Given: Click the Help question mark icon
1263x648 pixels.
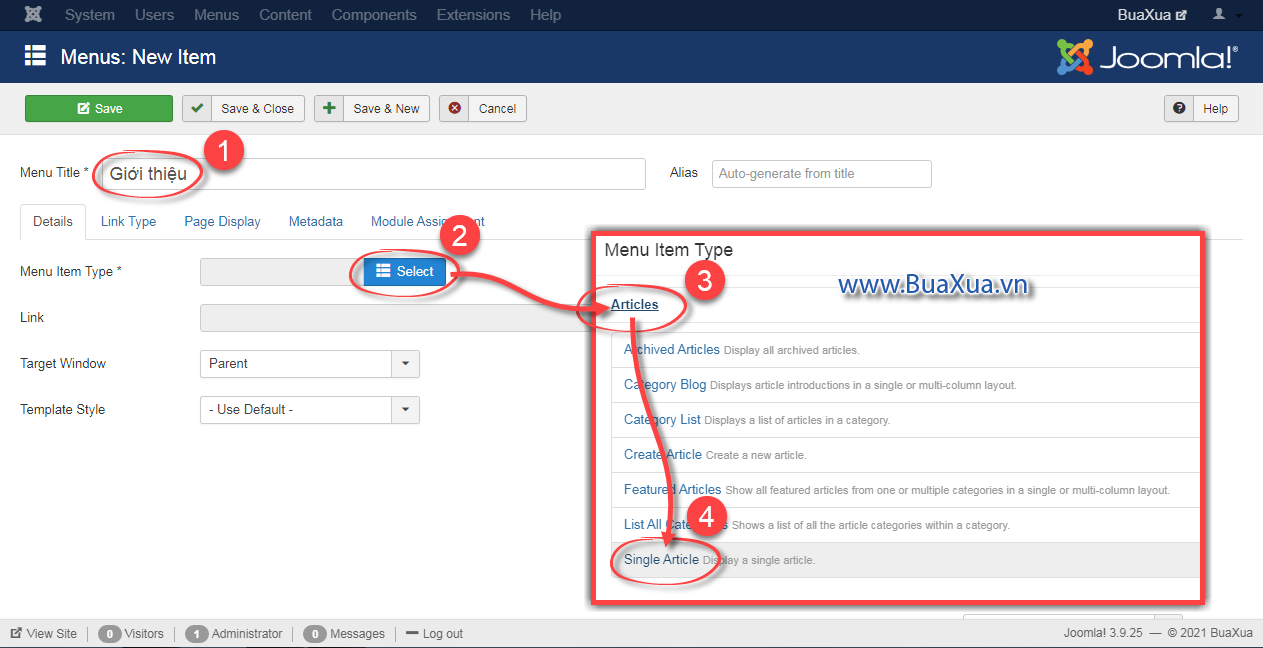Looking at the screenshot, I should pos(1180,108).
